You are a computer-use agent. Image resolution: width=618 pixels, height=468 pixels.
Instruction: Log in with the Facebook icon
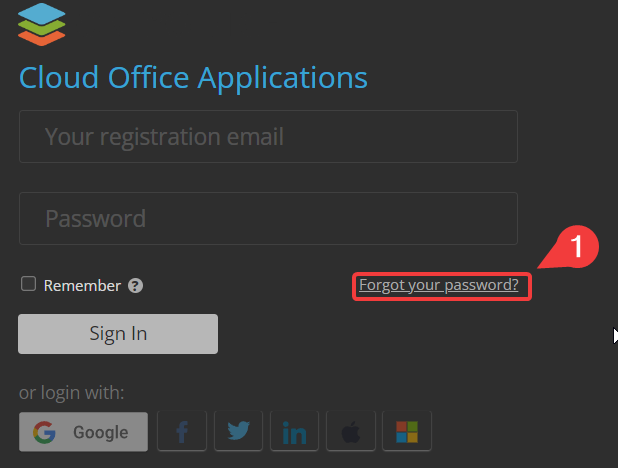click(182, 431)
